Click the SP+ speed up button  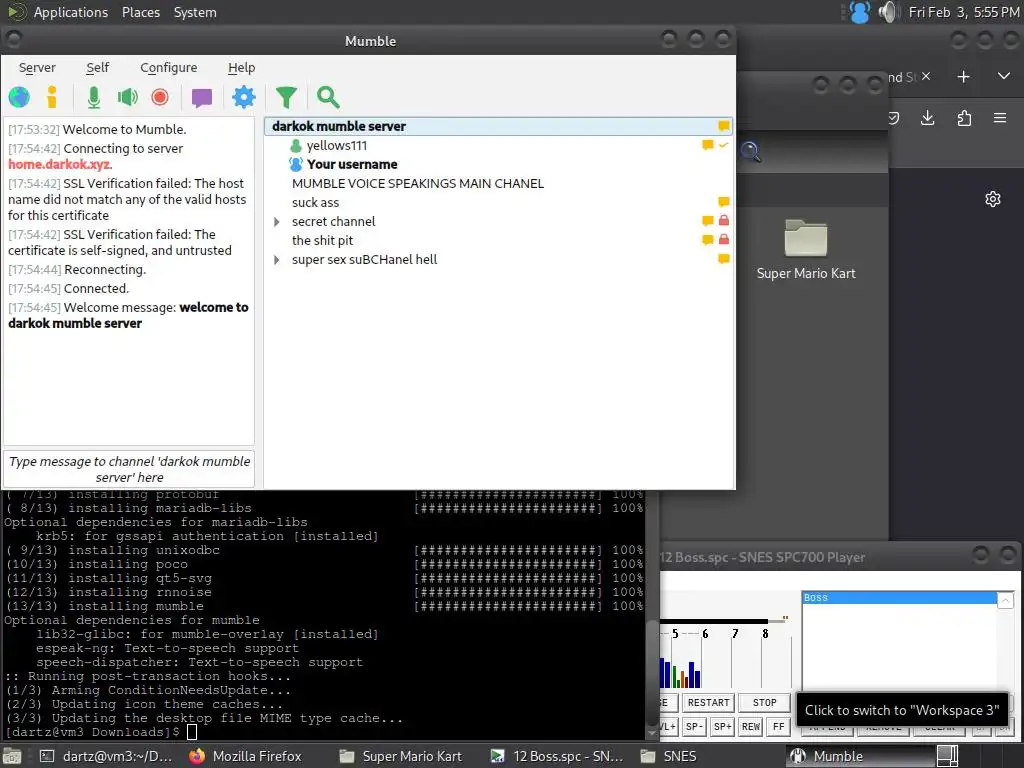[722, 726]
